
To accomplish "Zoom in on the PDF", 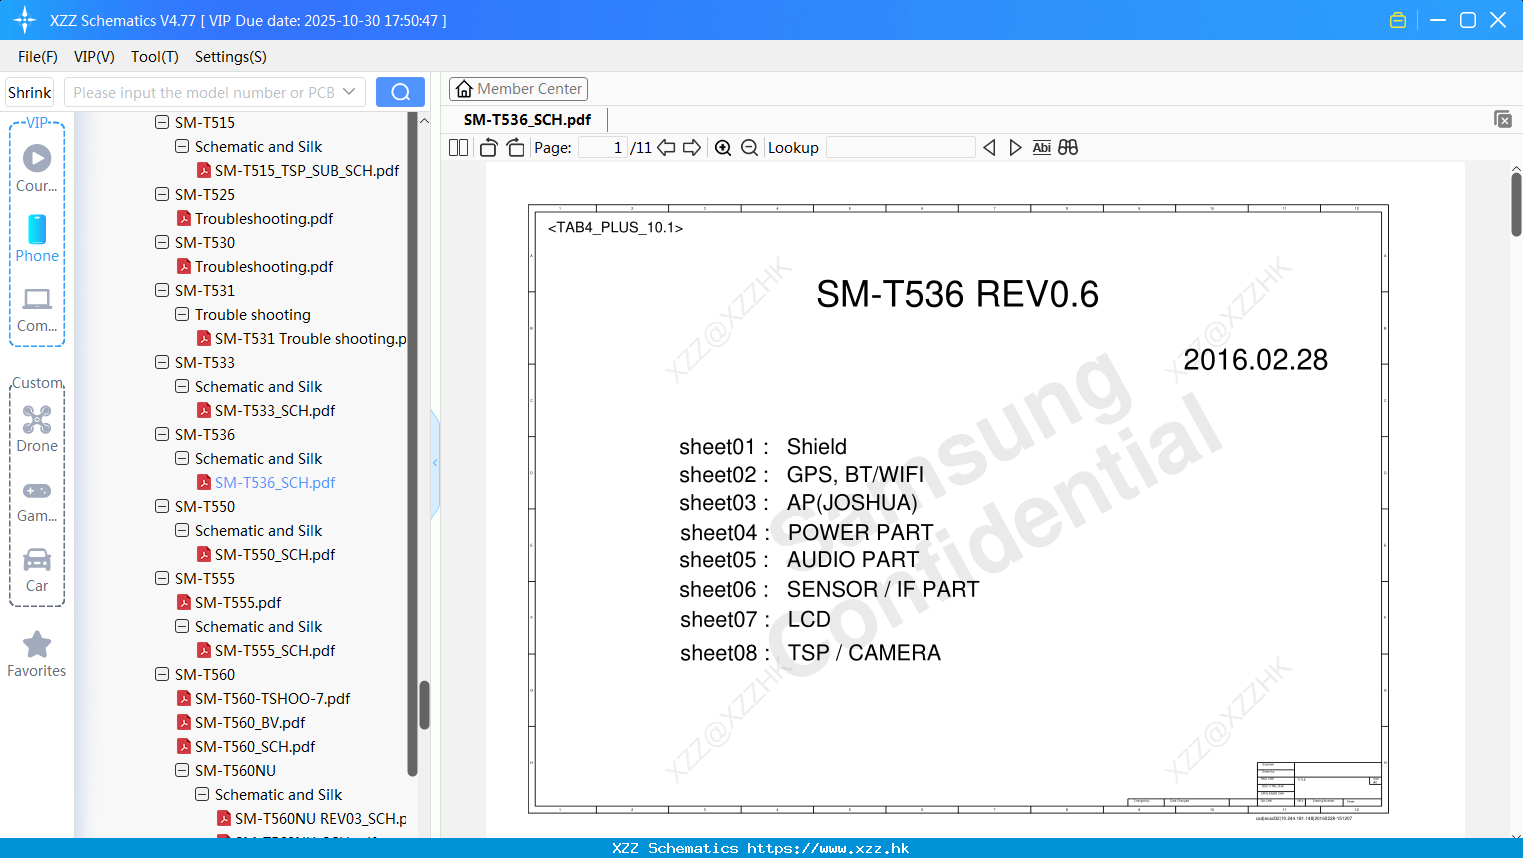I will coord(723,147).
